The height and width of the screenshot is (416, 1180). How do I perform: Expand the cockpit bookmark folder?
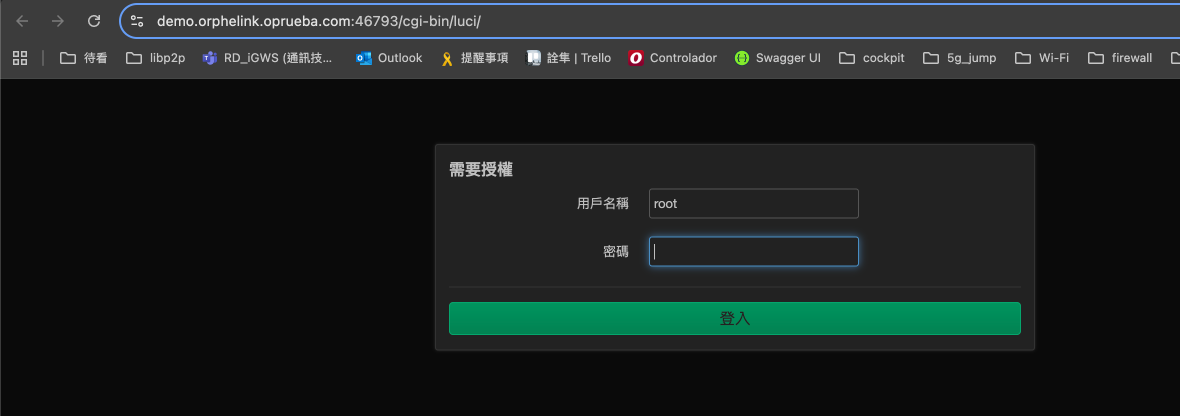tap(872, 58)
